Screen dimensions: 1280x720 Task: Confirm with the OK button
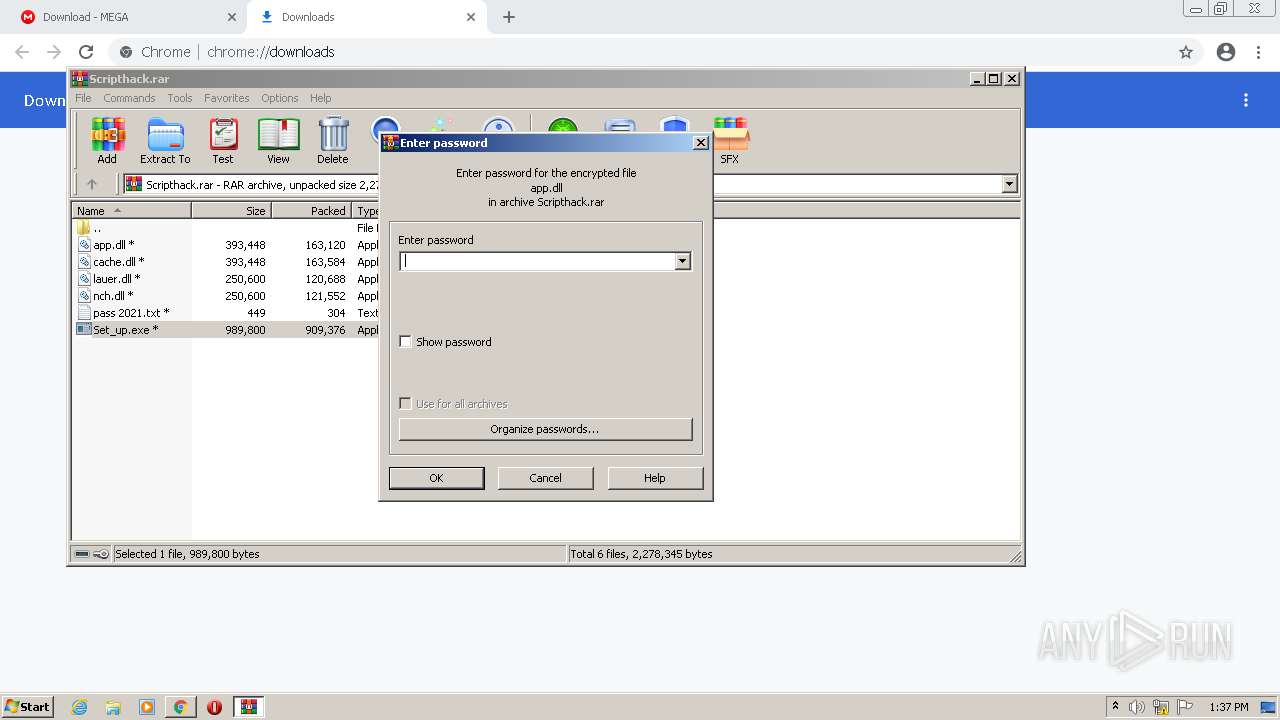pyautogui.click(x=436, y=478)
